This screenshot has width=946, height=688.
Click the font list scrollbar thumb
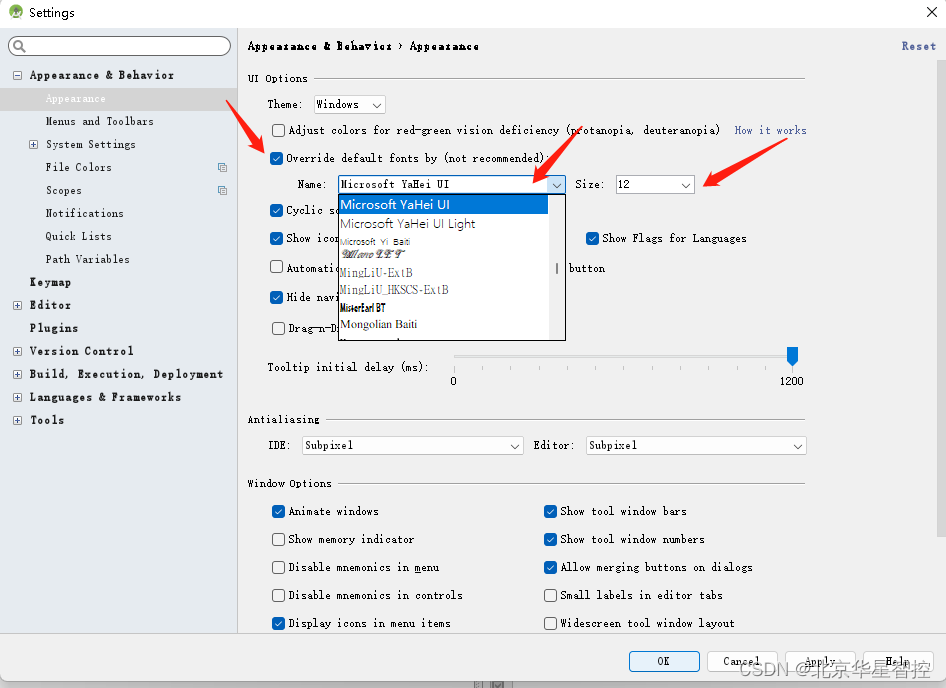(557, 268)
